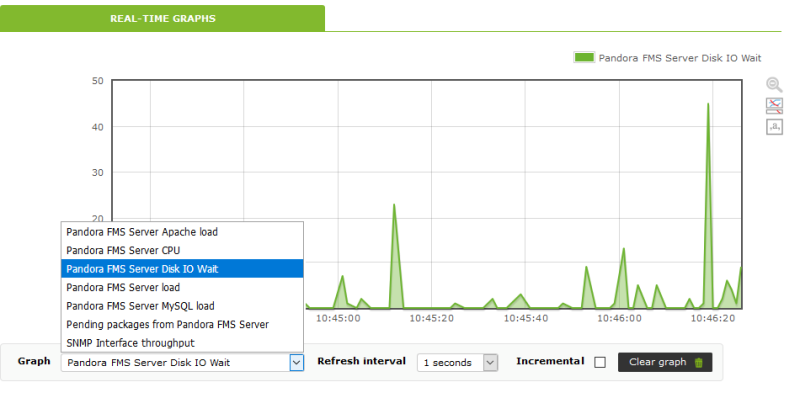800x398 pixels.
Task: Click the 10:45:20 time axis label
Action: pyautogui.click(x=432, y=318)
